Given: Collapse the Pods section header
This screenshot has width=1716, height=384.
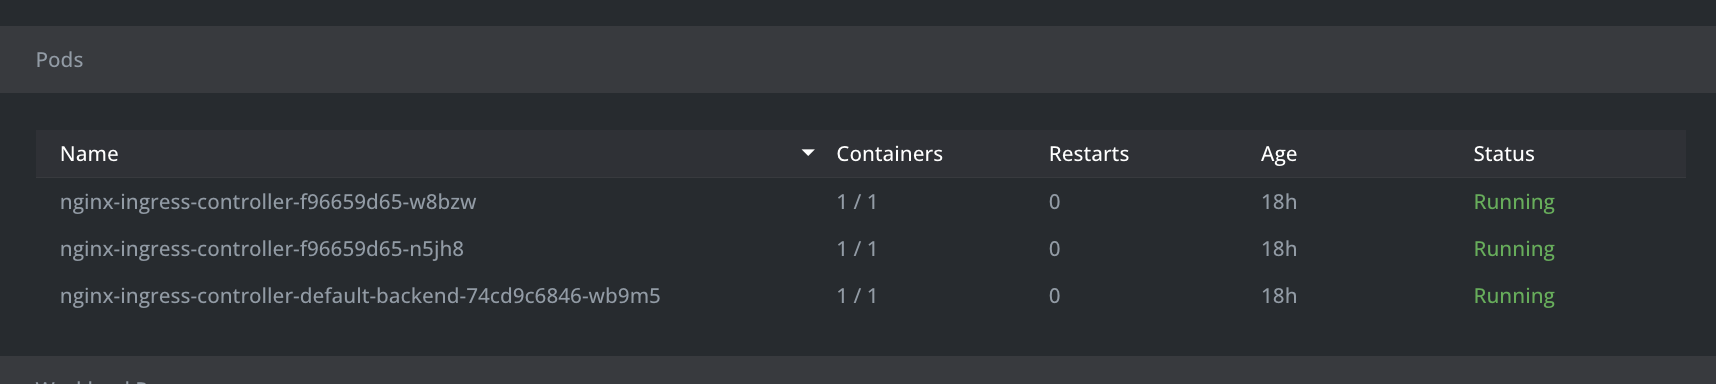Looking at the screenshot, I should point(858,60).
